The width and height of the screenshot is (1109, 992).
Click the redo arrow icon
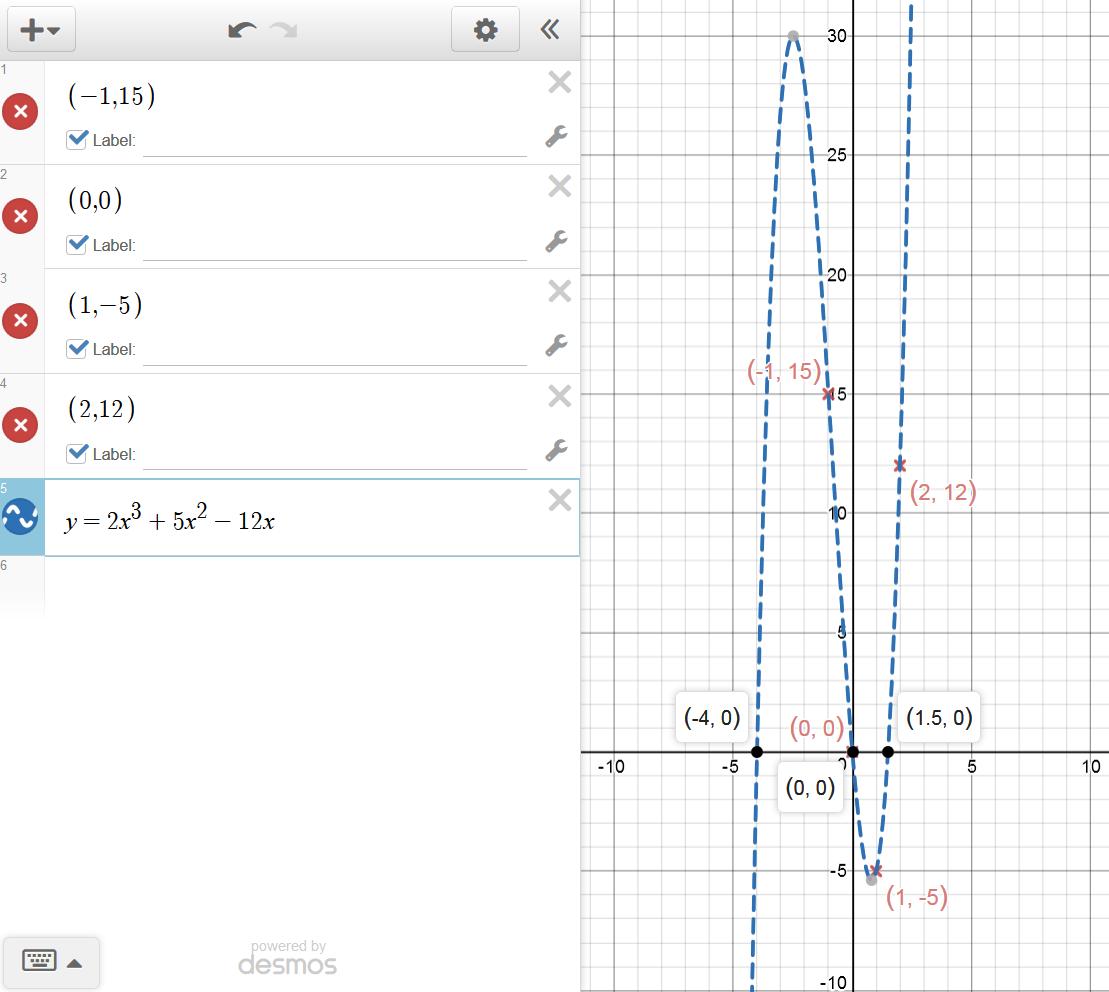pos(284,30)
